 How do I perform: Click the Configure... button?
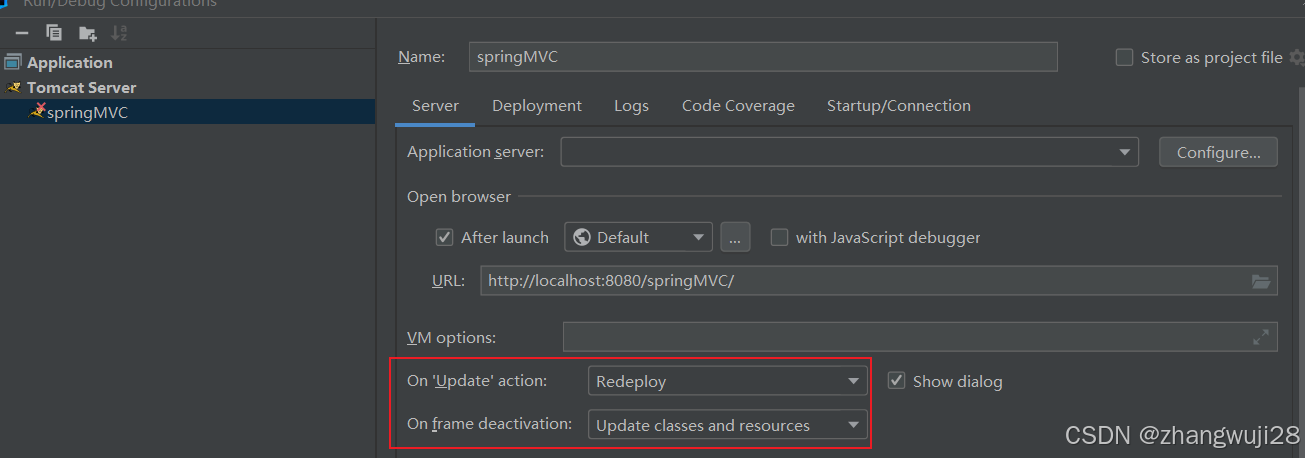point(1218,152)
